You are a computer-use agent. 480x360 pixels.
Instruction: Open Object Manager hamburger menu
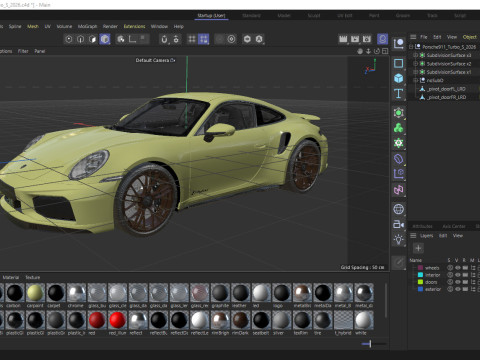pos(413,37)
